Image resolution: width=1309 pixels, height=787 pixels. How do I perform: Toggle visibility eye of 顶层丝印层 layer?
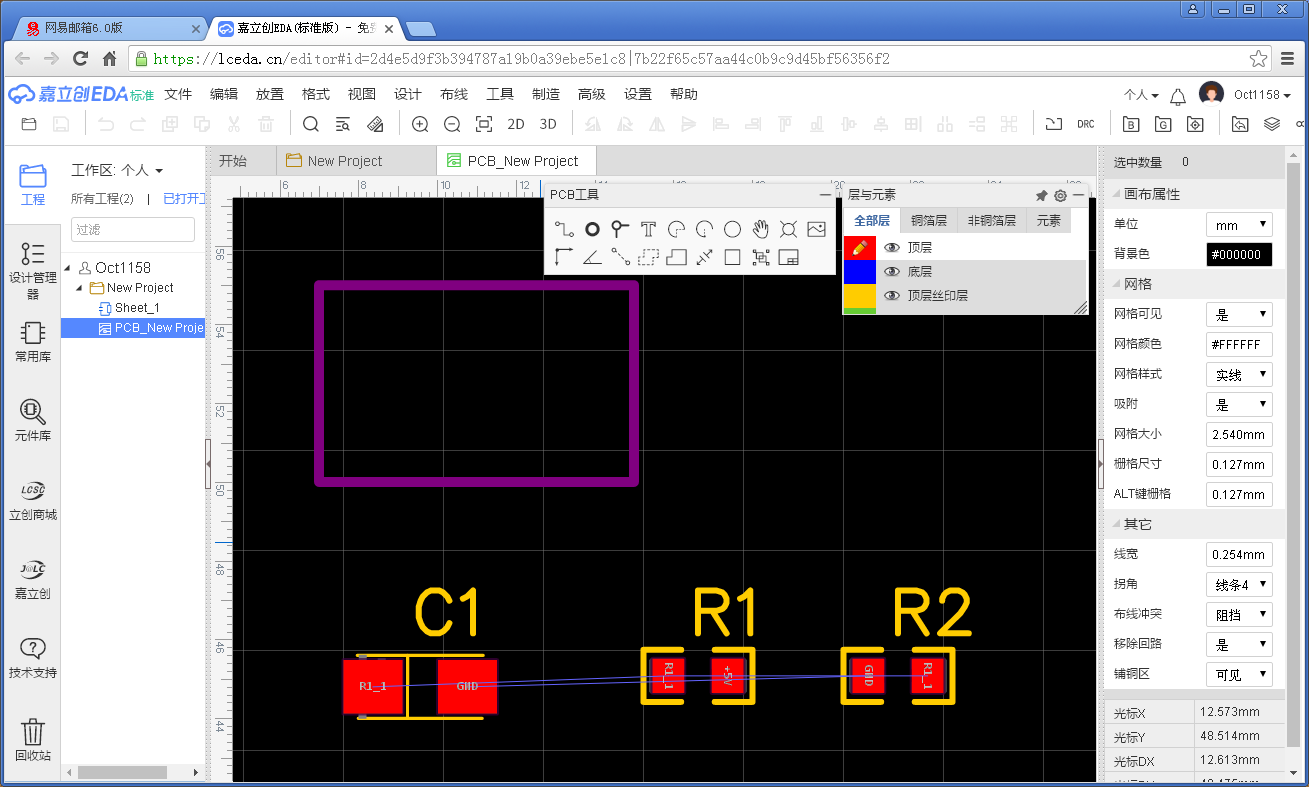892,295
